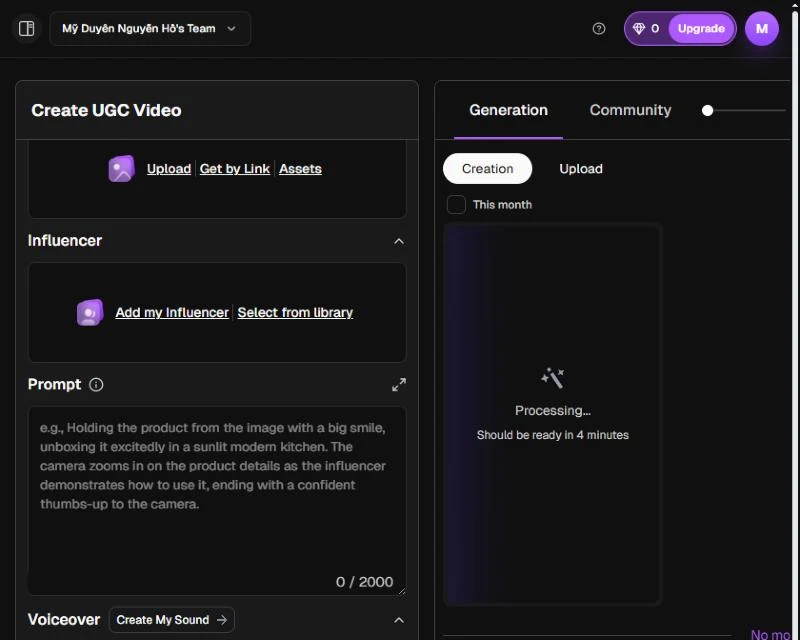800x640 pixels.
Task: Adjust the thumbnail size slider handle
Action: click(x=707, y=110)
